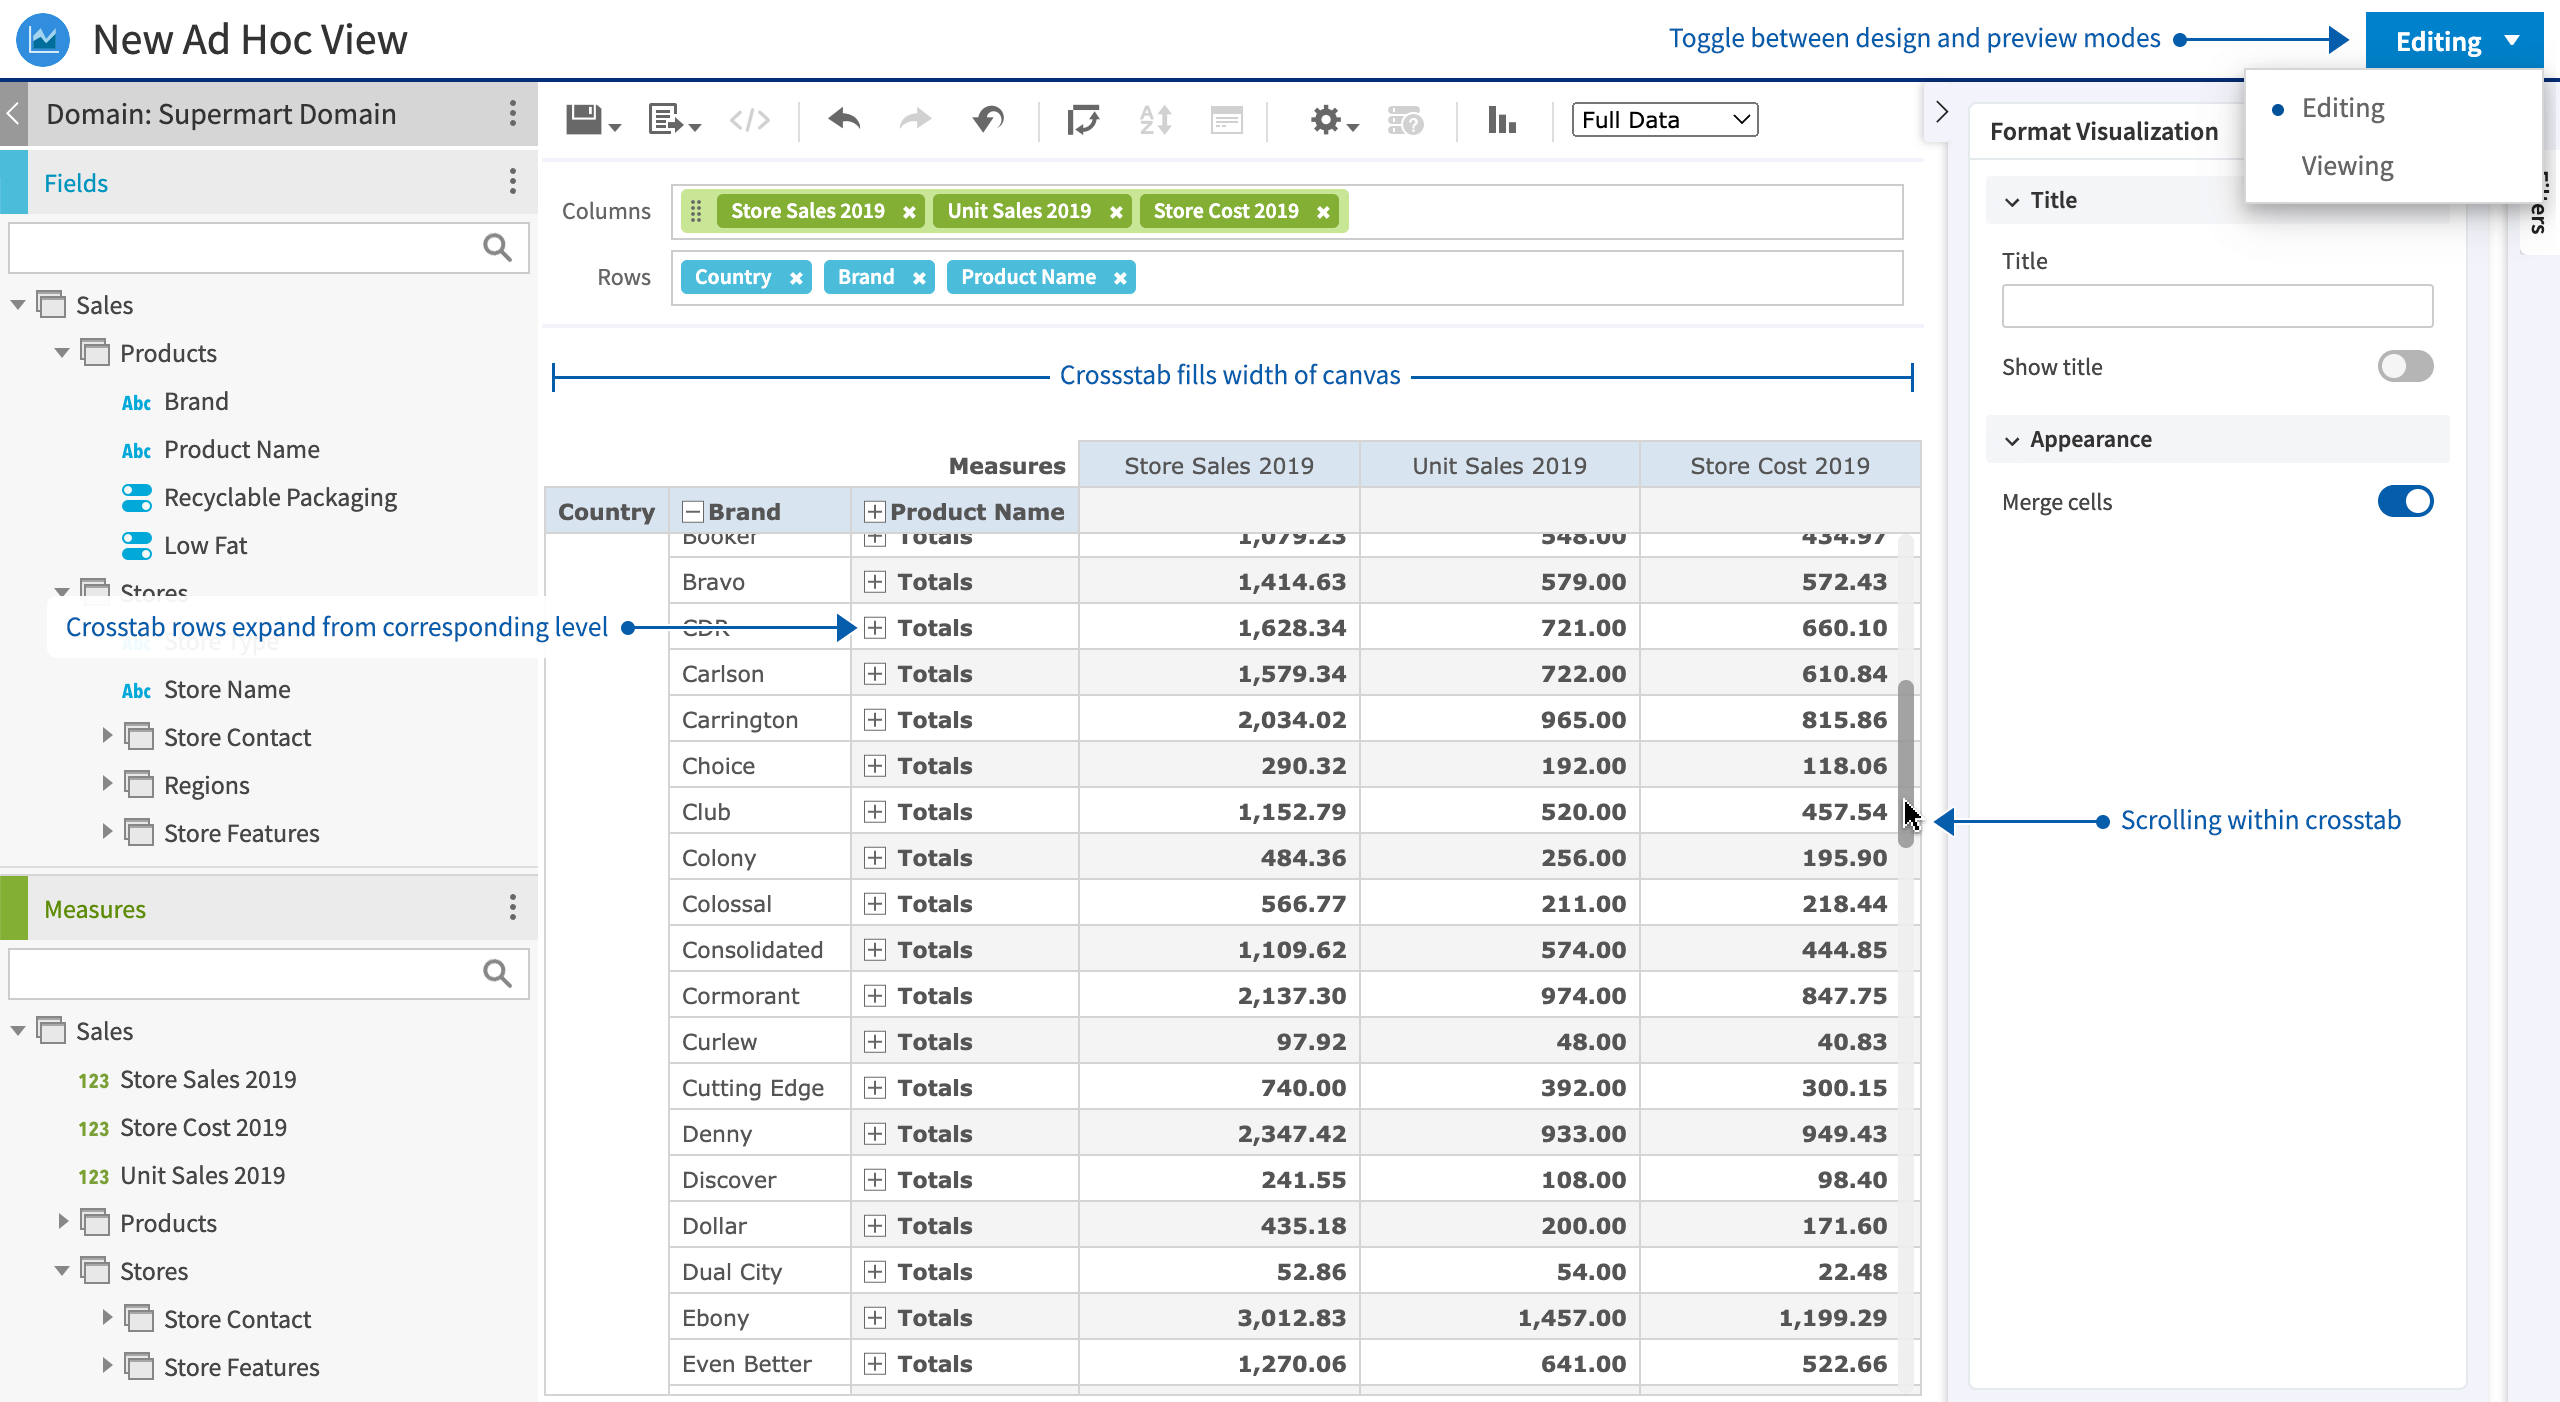Viewport: 2560px width, 1402px height.
Task: Collapse the Title section chevron
Action: point(2012,201)
